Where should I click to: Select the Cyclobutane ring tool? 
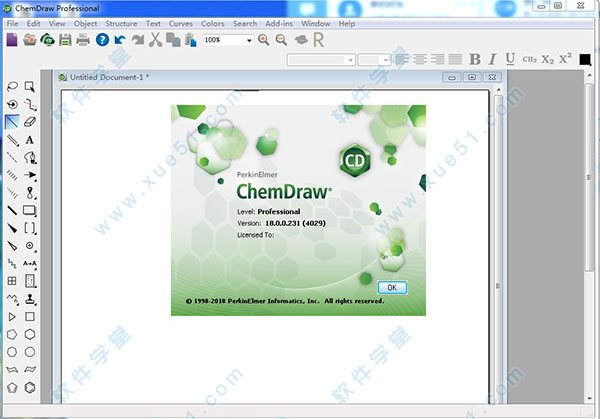(x=30, y=316)
